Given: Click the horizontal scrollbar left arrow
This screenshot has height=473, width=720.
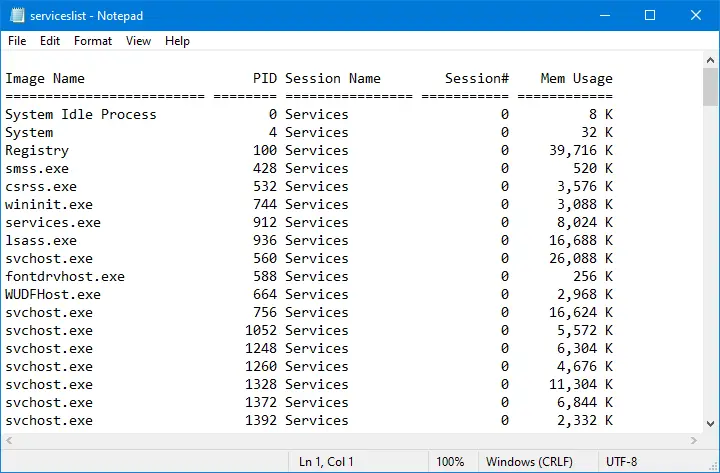Looking at the screenshot, I should (x=9, y=440).
